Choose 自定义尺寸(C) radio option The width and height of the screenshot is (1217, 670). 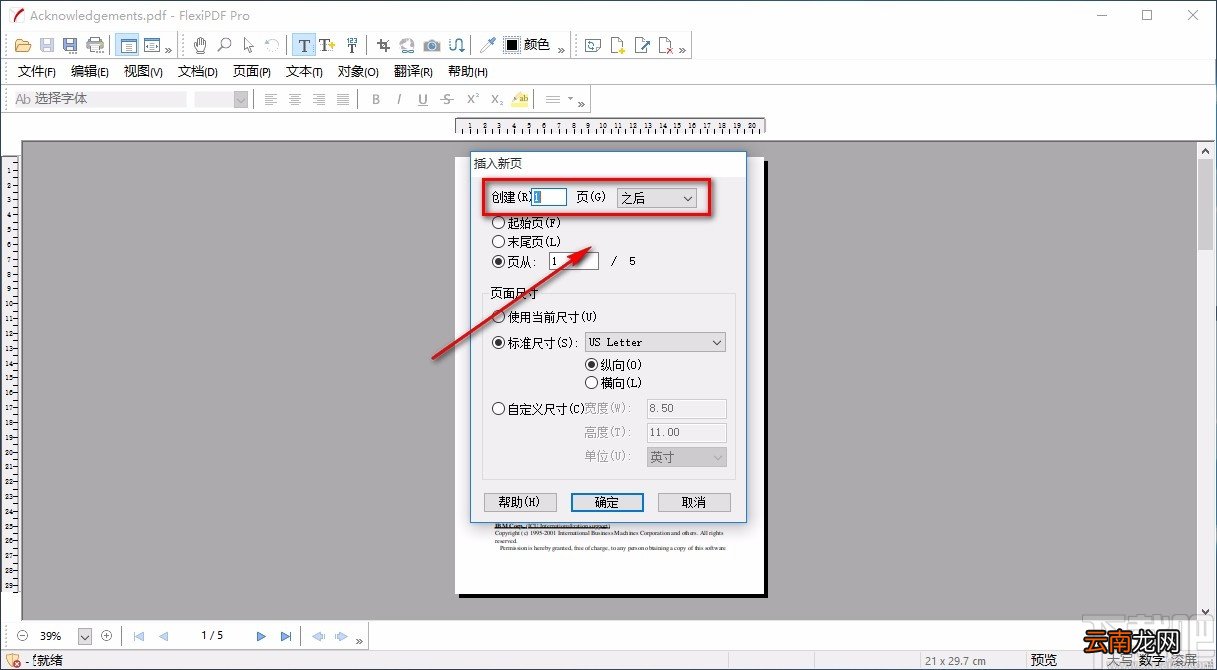537,408
